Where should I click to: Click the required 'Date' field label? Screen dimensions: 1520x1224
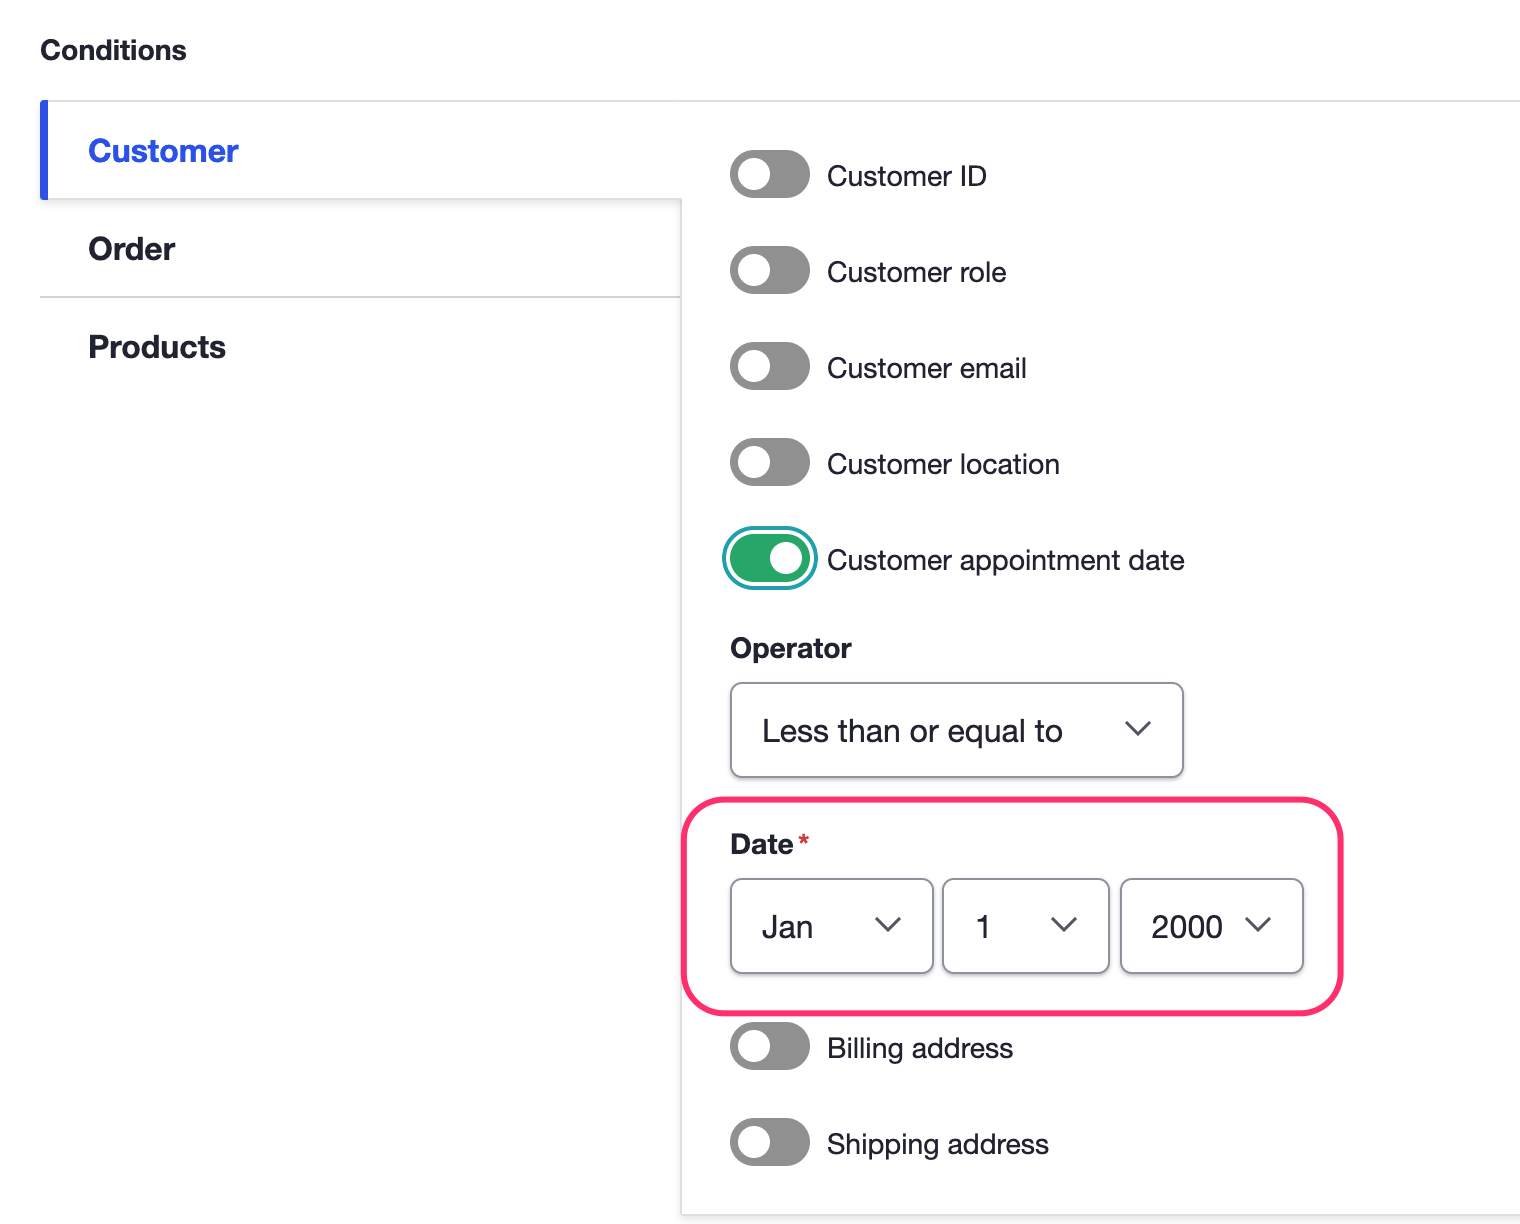click(762, 844)
